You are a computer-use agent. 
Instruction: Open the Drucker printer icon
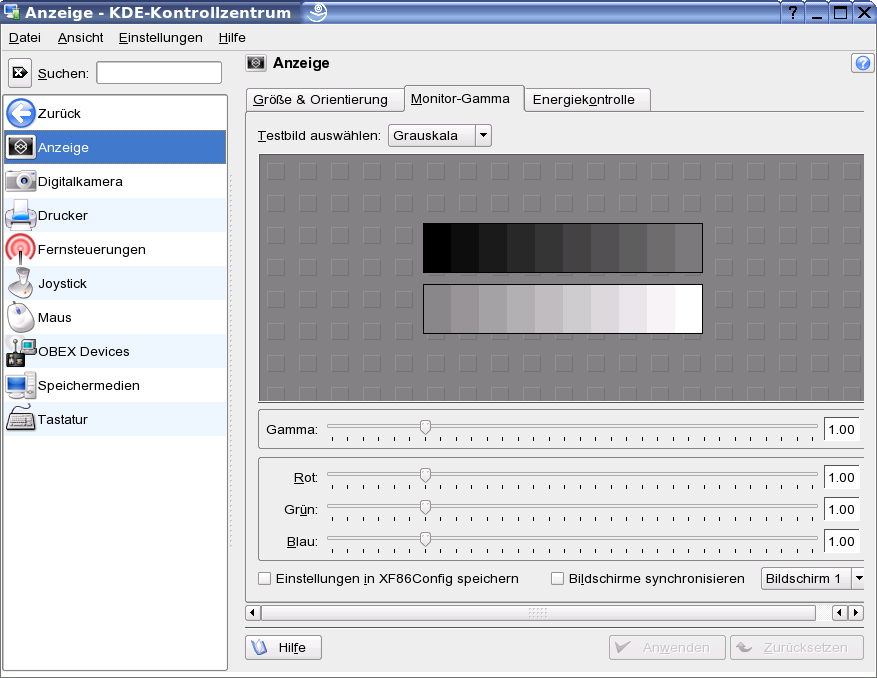click(x=21, y=215)
